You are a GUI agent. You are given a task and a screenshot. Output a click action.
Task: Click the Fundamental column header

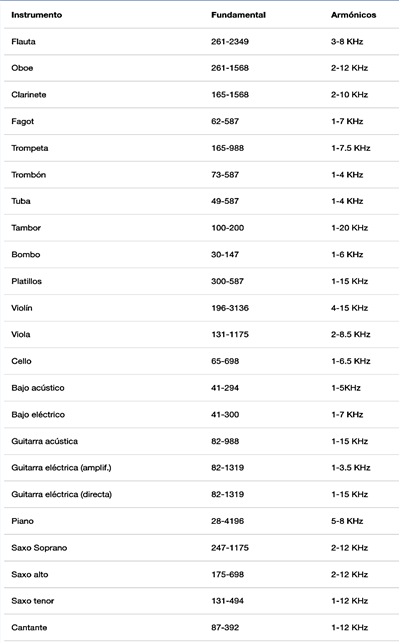pyautogui.click(x=238, y=15)
